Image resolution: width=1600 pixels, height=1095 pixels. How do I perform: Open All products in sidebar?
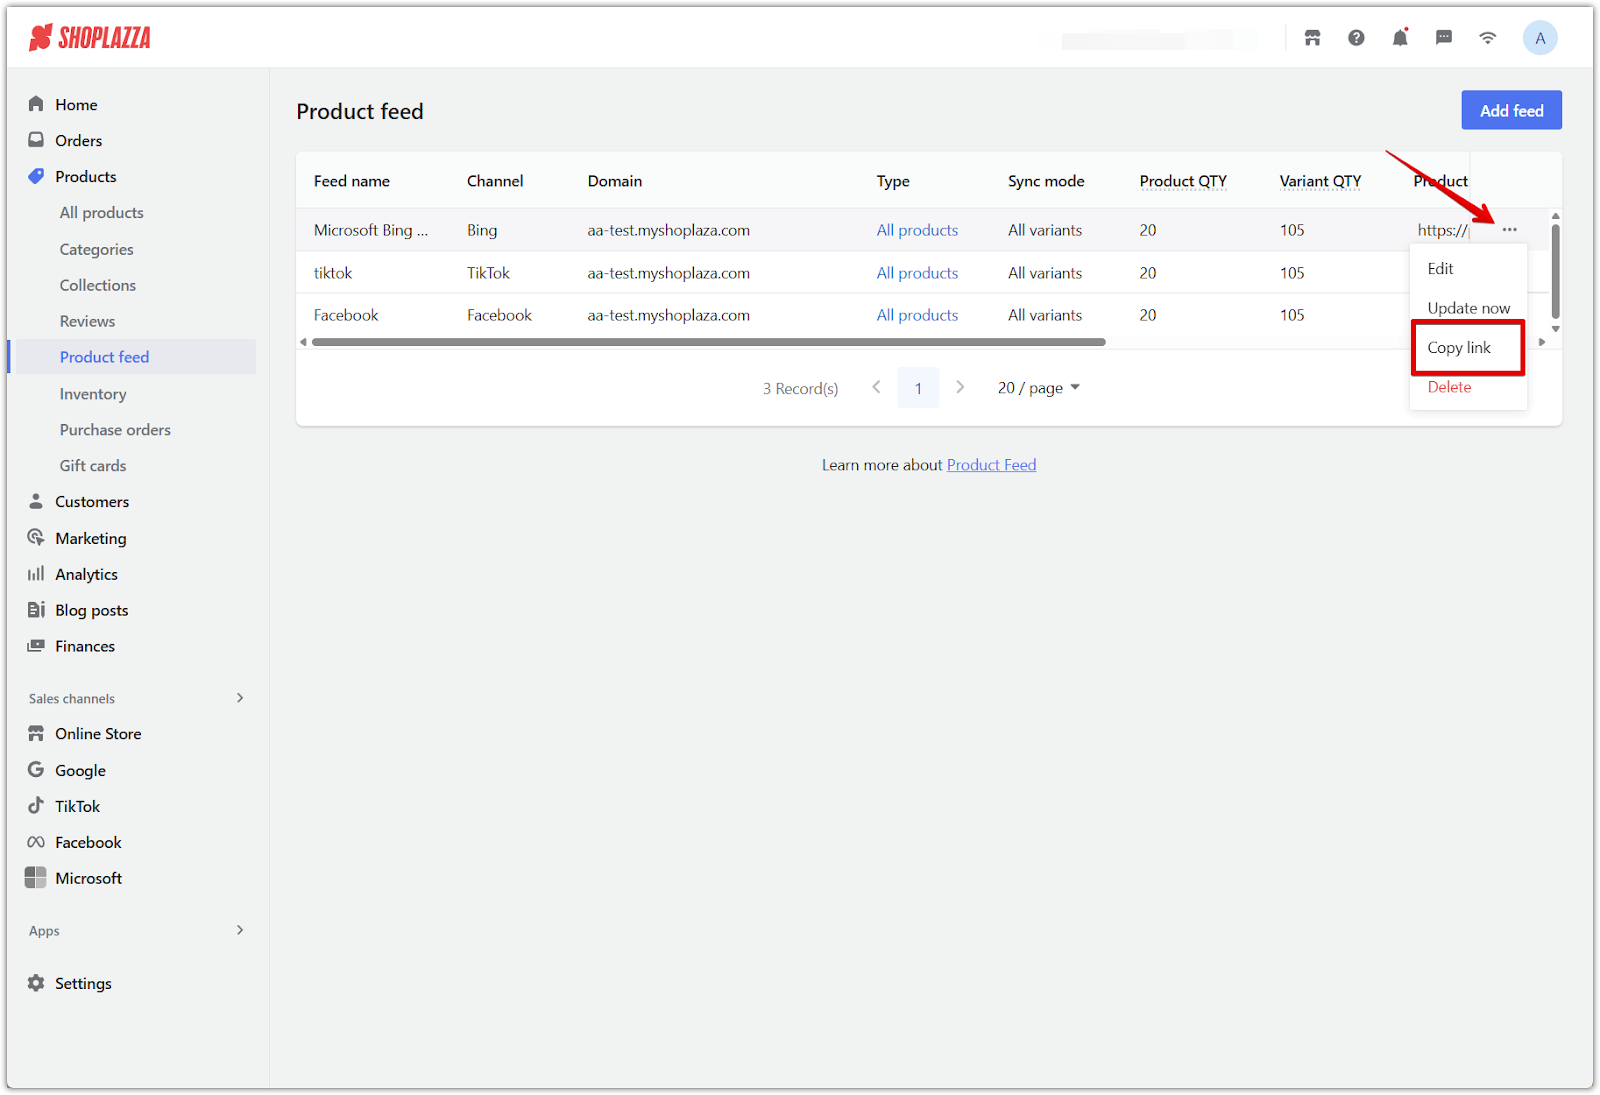102,212
